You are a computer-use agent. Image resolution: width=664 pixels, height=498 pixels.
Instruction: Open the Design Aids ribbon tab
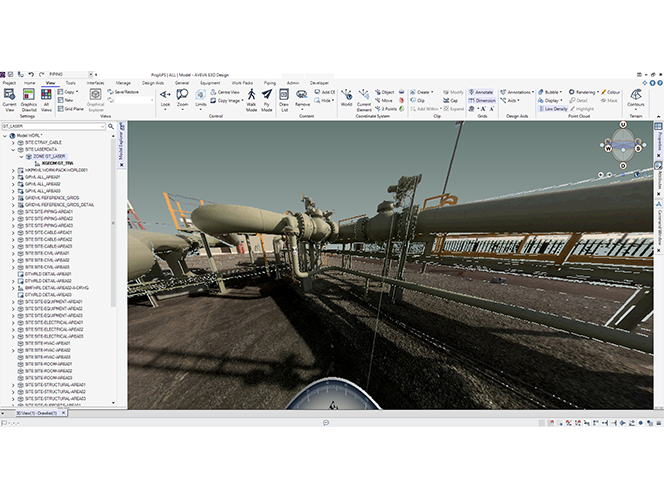point(153,83)
